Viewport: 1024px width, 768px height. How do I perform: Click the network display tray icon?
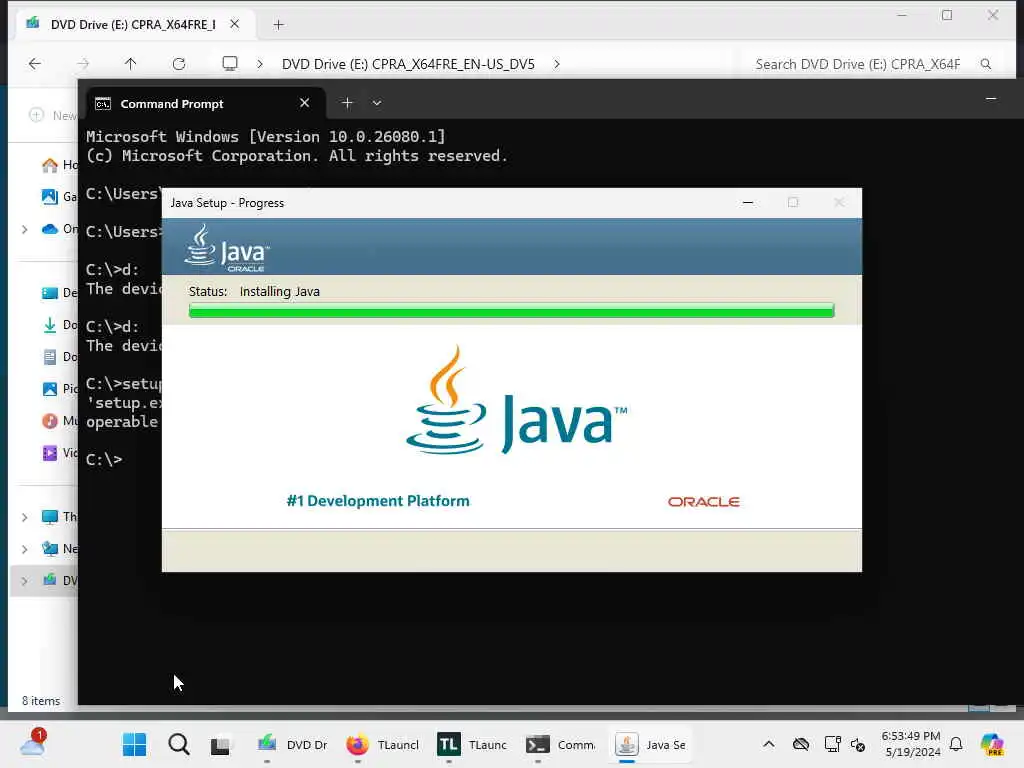[x=832, y=744]
